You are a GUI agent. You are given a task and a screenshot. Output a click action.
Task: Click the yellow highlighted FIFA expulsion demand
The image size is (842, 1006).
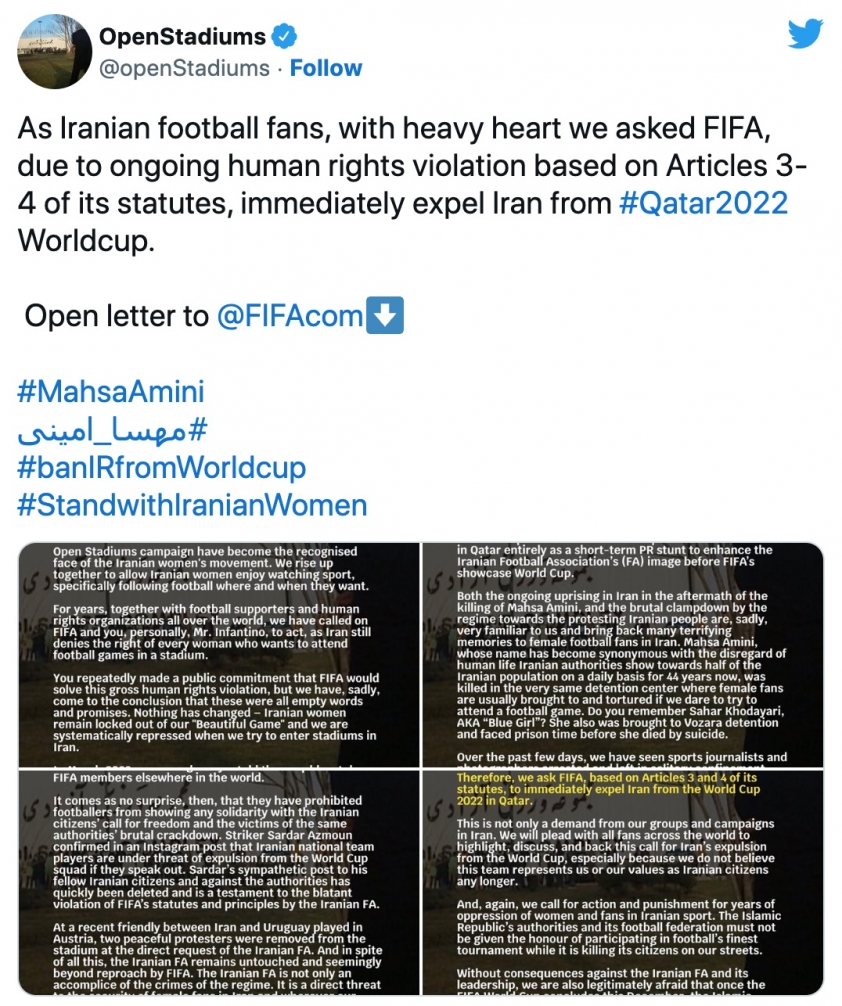click(608, 789)
